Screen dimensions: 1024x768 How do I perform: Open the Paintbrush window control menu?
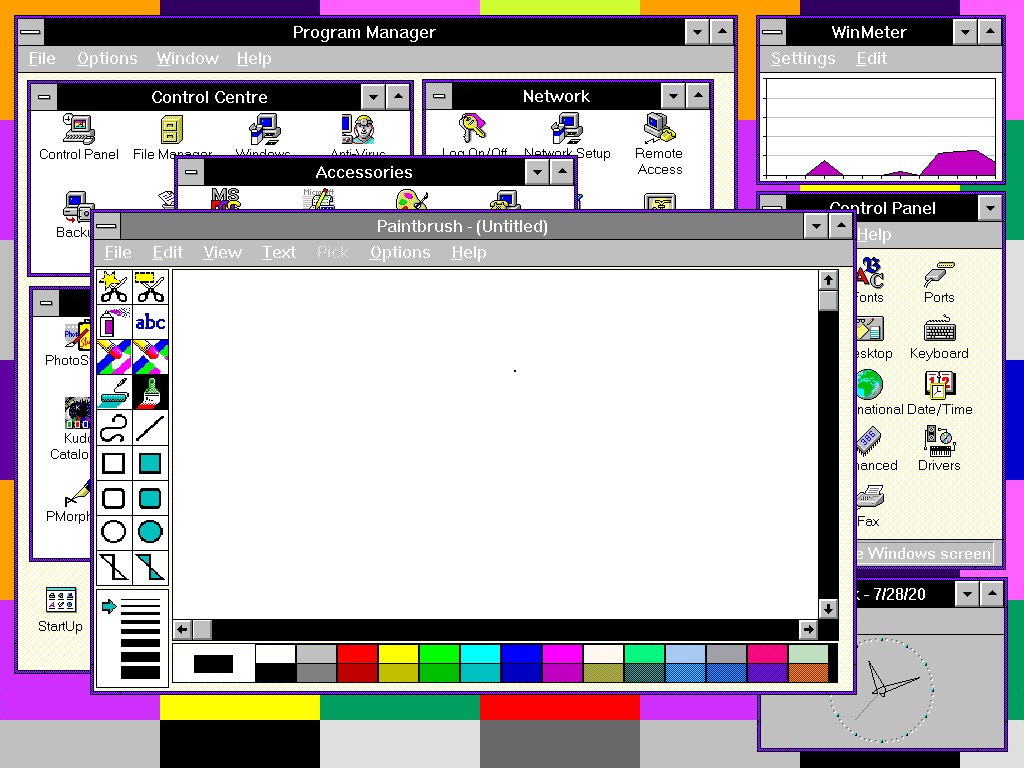click(x=107, y=226)
